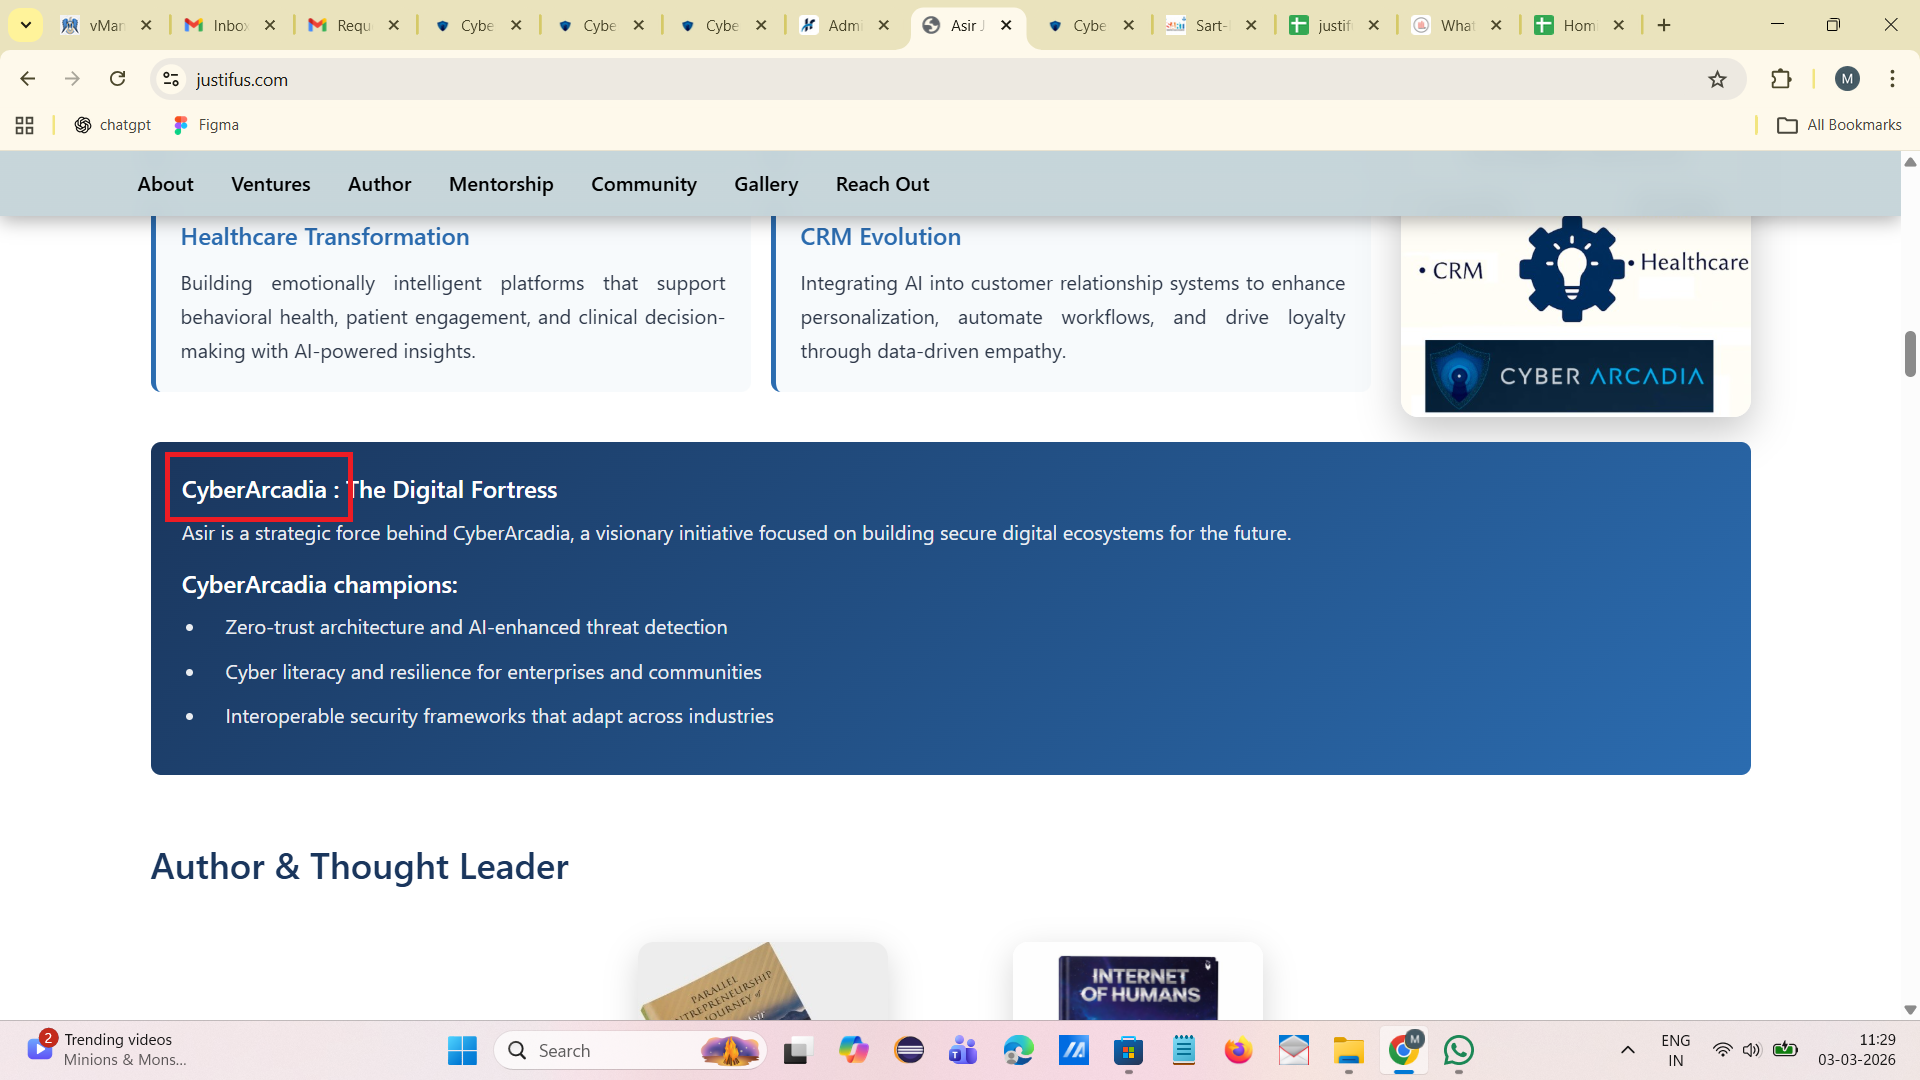Close the Requ Gmail tab
Viewport: 1920px width, 1080px height.
393,25
